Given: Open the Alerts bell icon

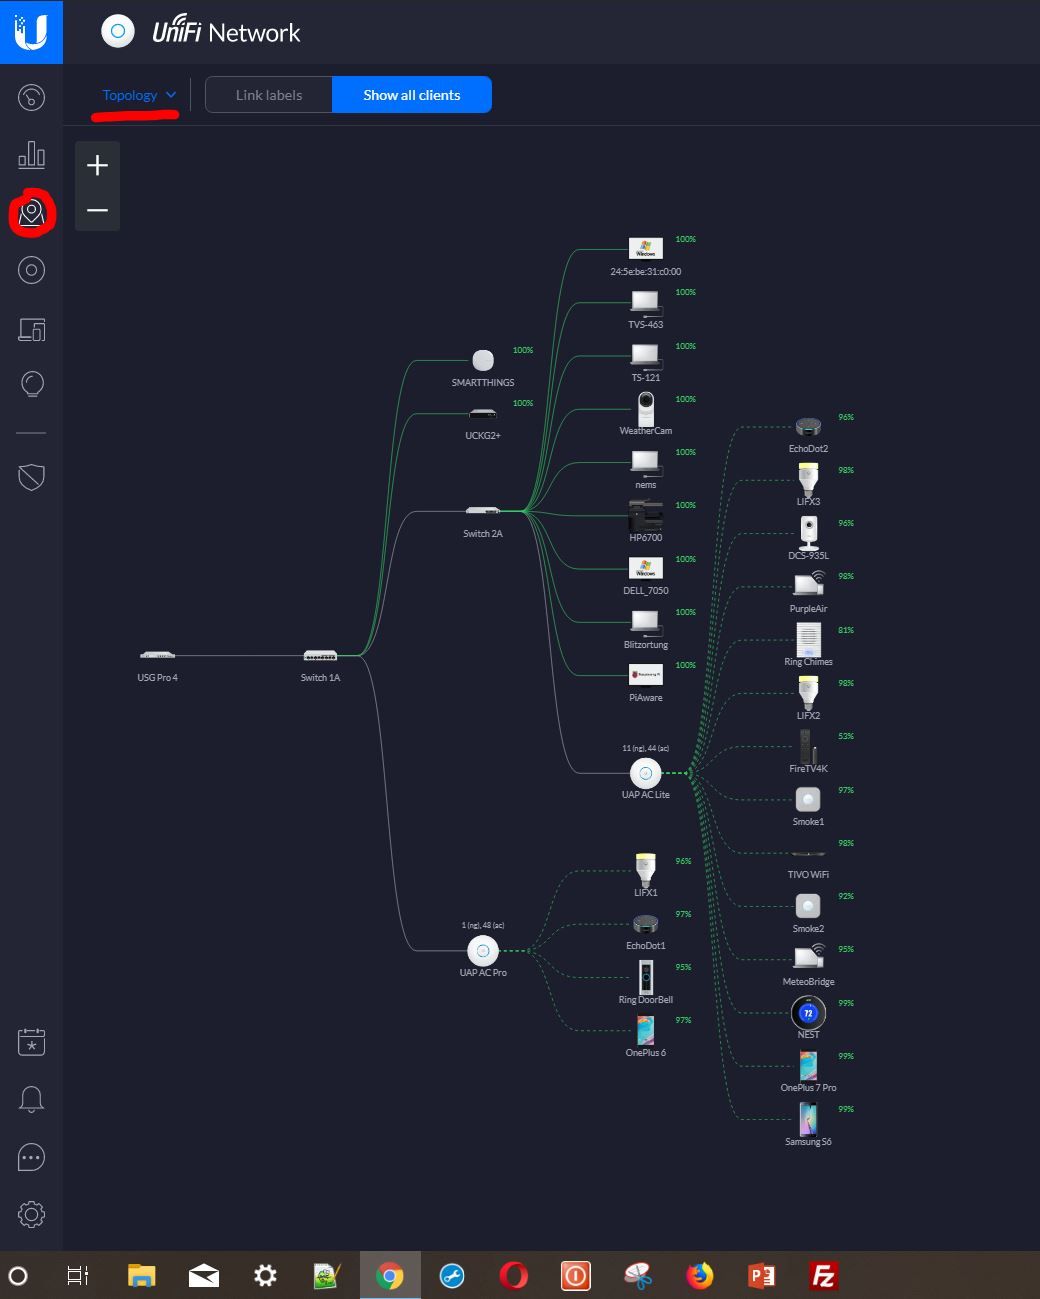Looking at the screenshot, I should click(31, 1099).
